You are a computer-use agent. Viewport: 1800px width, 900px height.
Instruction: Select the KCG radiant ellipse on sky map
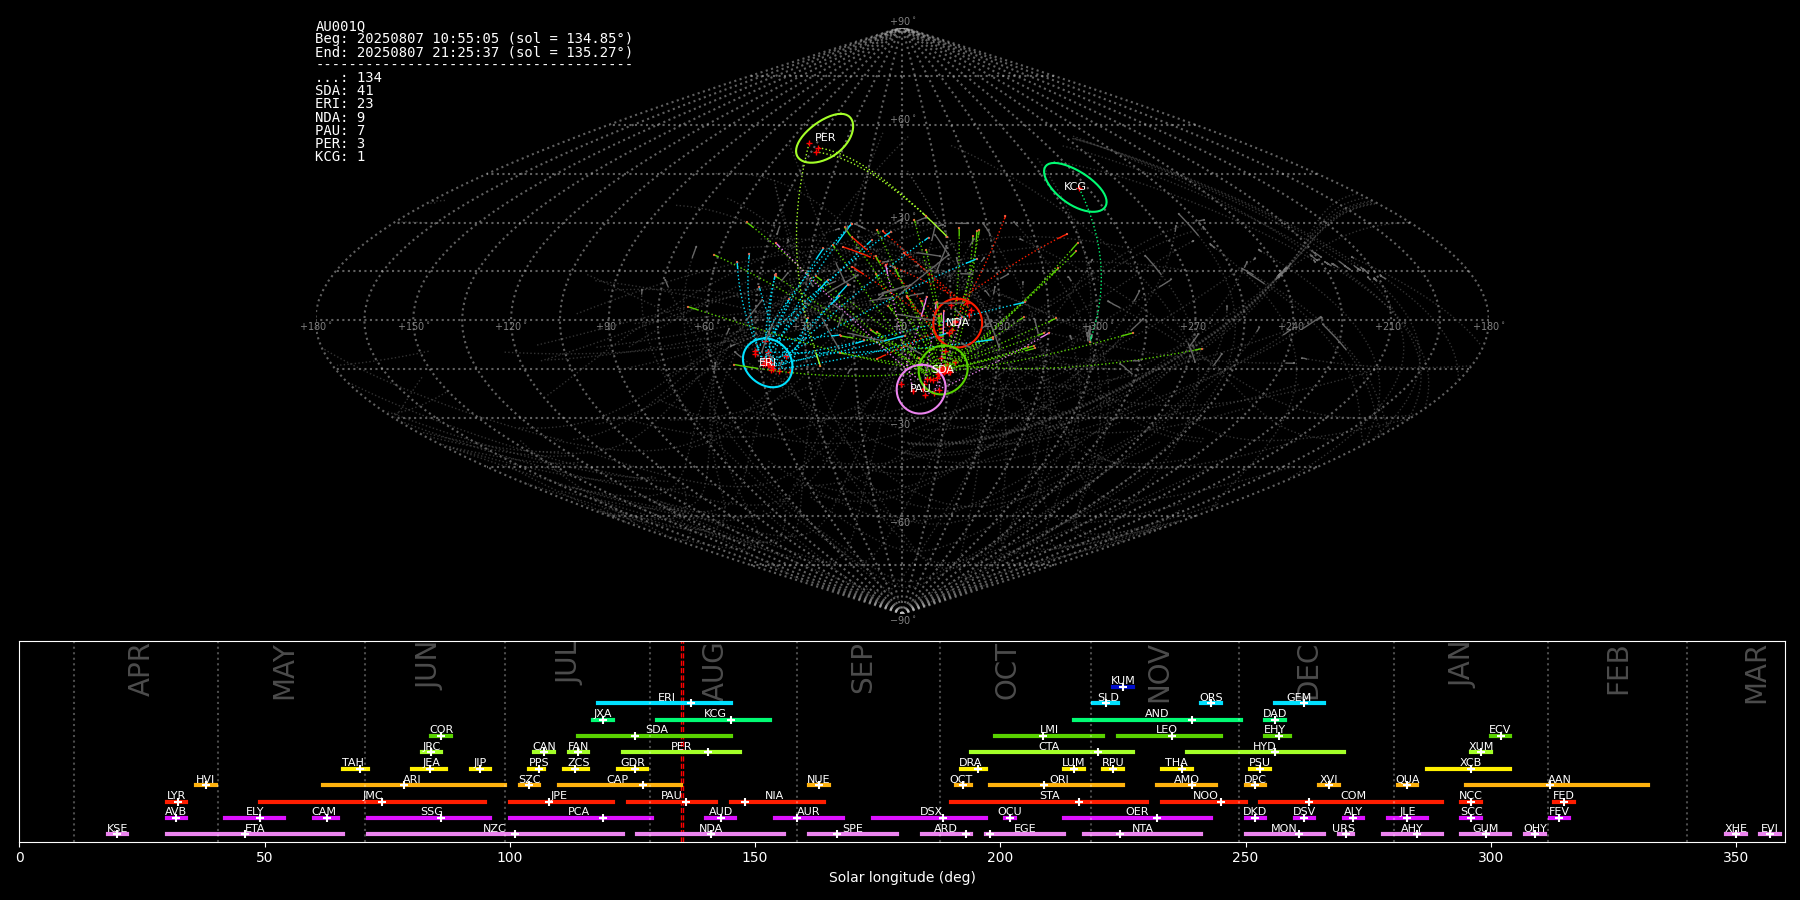click(1075, 187)
